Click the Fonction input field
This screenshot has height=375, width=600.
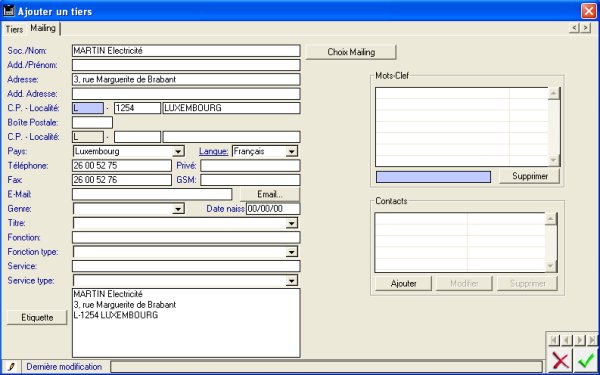186,238
